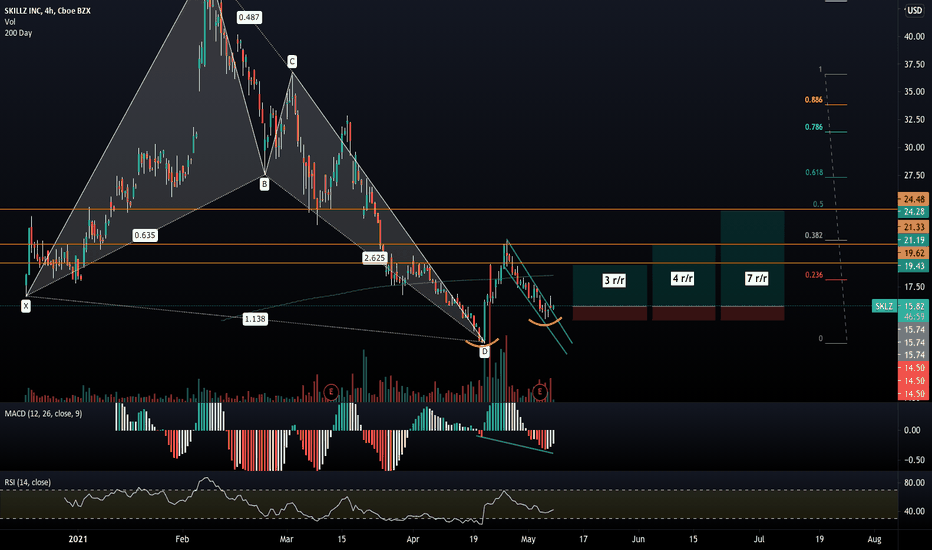Click the 0.618 Fibonacci level label
932x550 pixels.
click(814, 172)
